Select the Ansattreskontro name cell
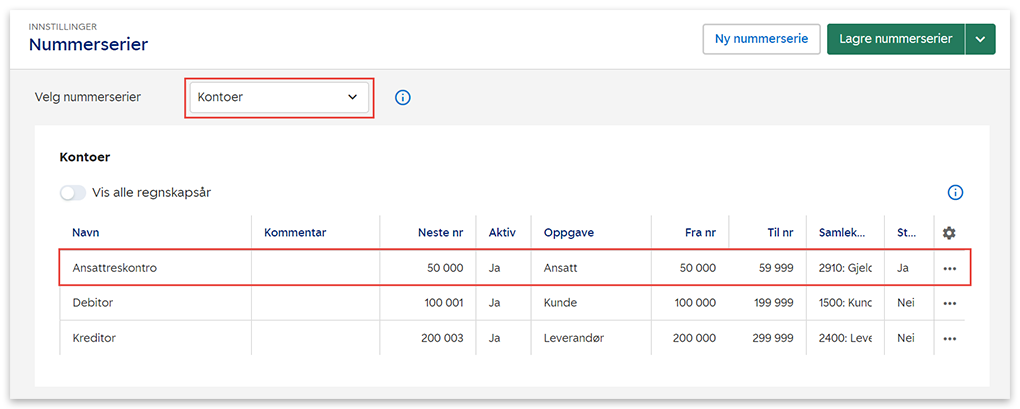 click(115, 268)
